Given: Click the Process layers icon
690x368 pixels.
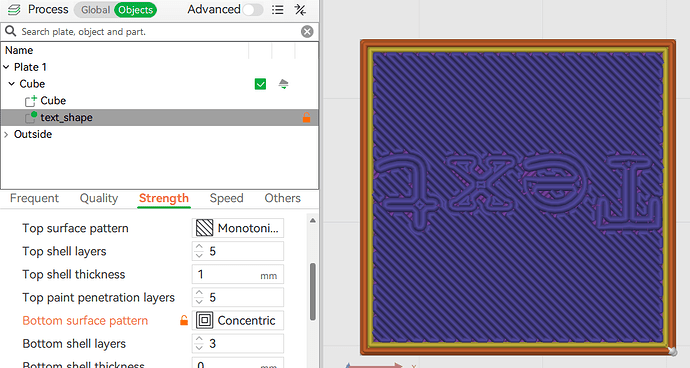Looking at the screenshot, I should (x=14, y=10).
